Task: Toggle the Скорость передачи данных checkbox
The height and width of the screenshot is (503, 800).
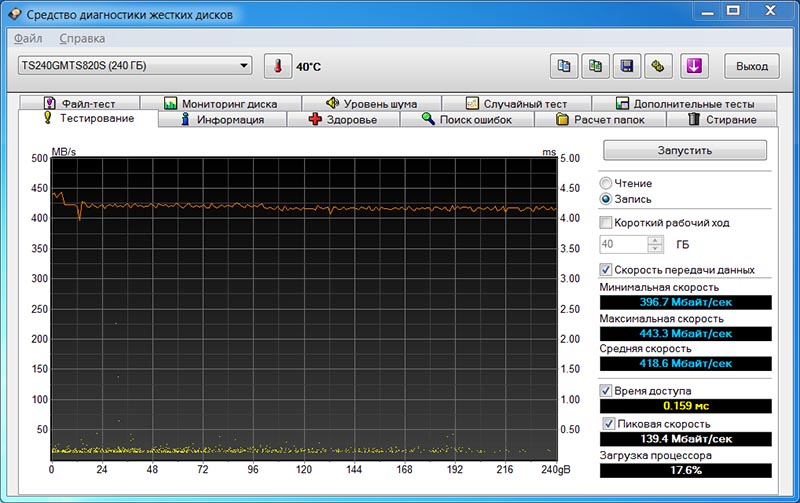Action: (606, 269)
